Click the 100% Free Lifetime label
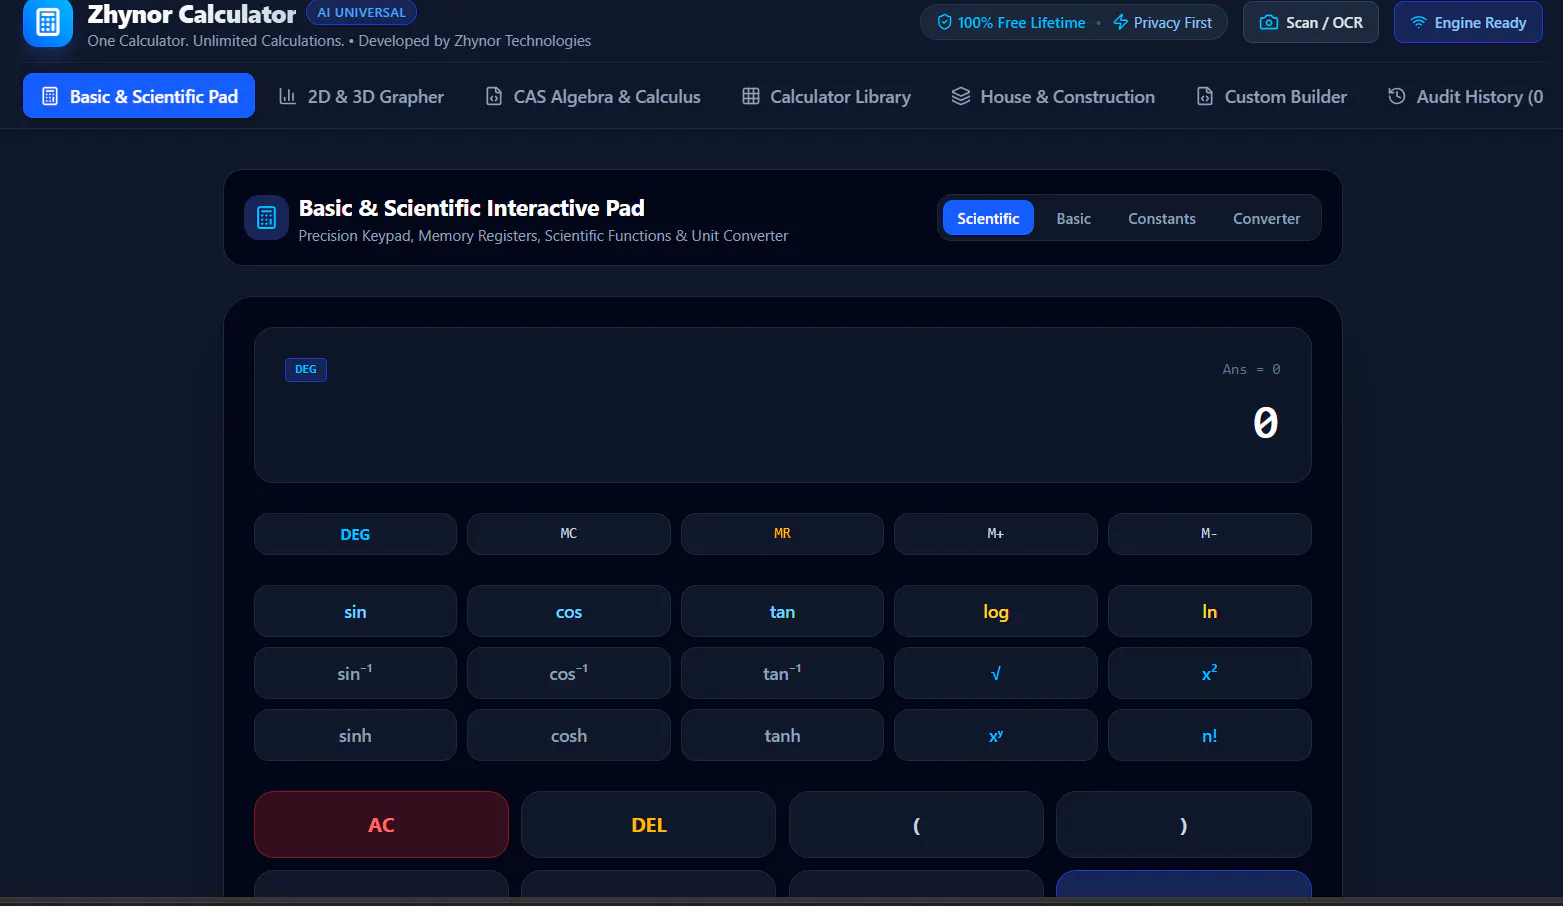Screen dimensions: 1563x906 pyautogui.click(x=1021, y=22)
